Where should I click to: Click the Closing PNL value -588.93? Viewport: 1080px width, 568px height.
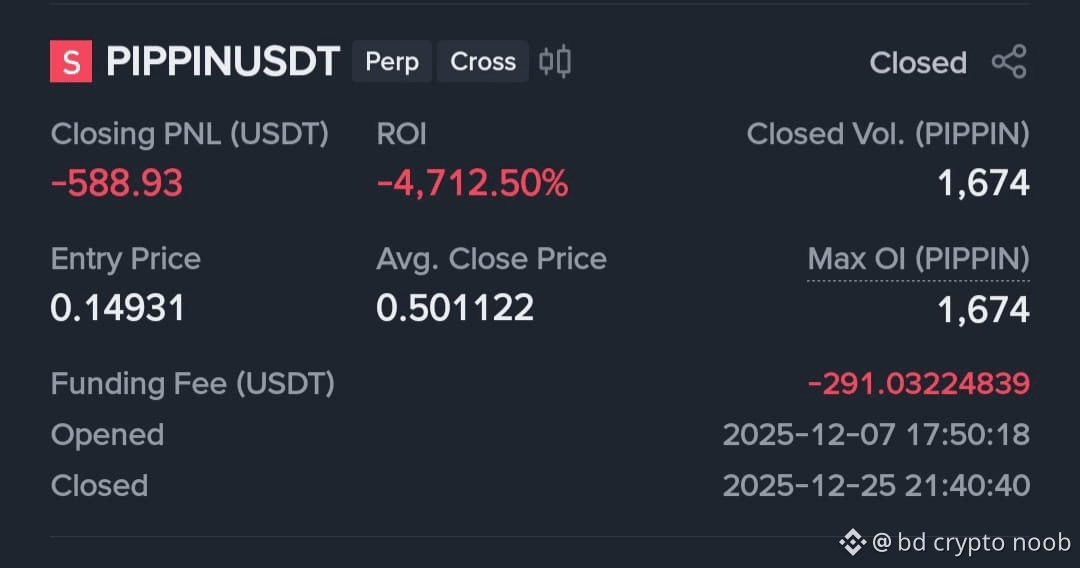click(117, 183)
